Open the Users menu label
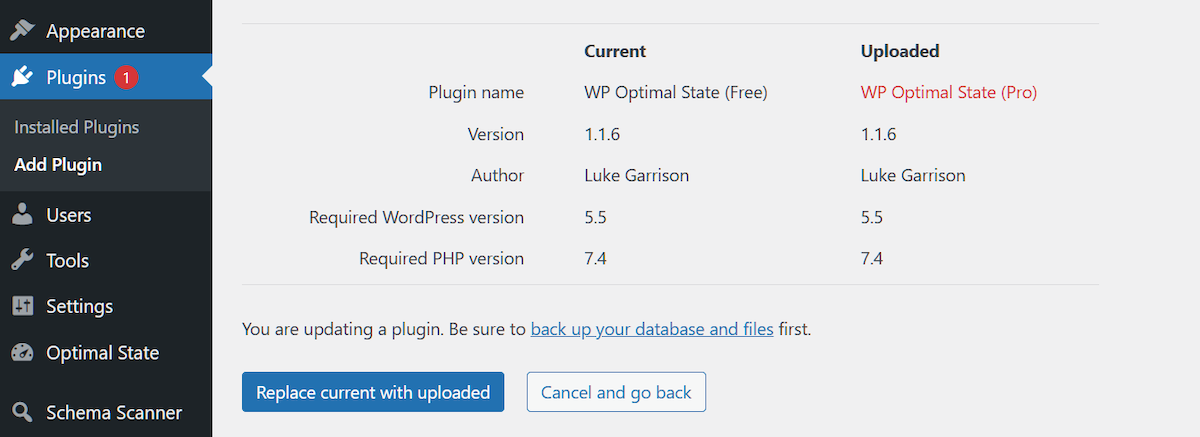 pyautogui.click(x=68, y=215)
